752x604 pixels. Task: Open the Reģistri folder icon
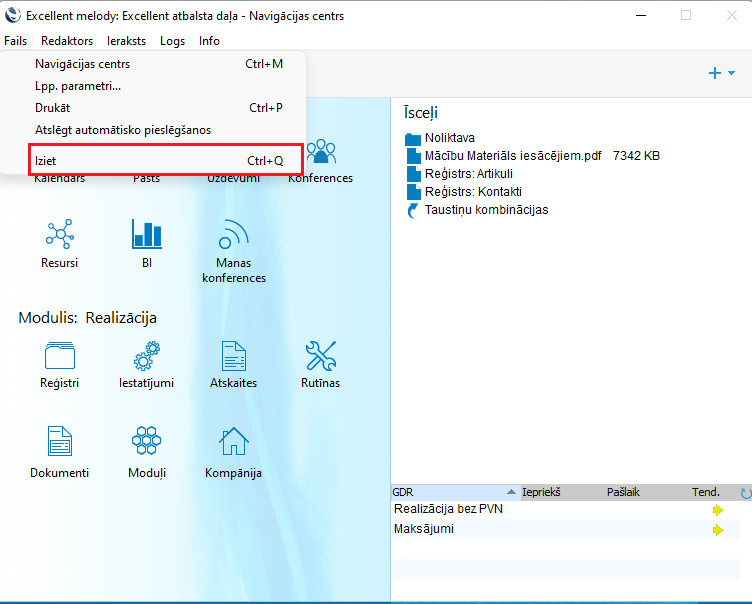60,355
